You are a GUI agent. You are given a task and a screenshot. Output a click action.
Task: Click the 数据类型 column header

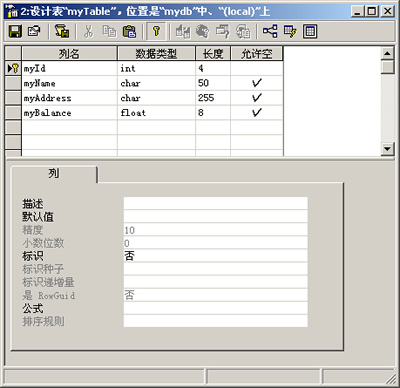pos(156,54)
